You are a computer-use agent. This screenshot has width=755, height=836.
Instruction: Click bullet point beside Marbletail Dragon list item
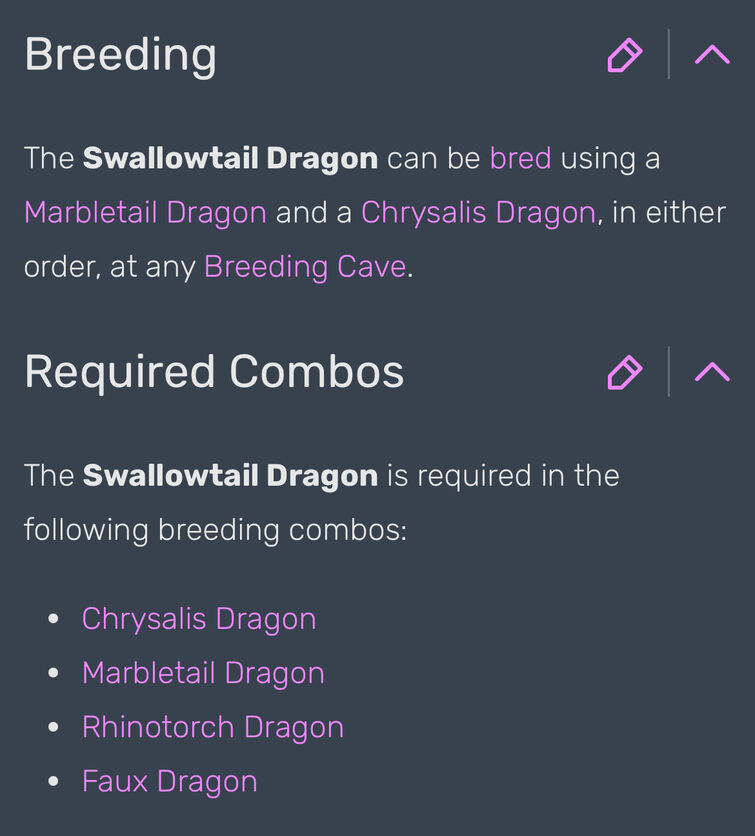53,673
